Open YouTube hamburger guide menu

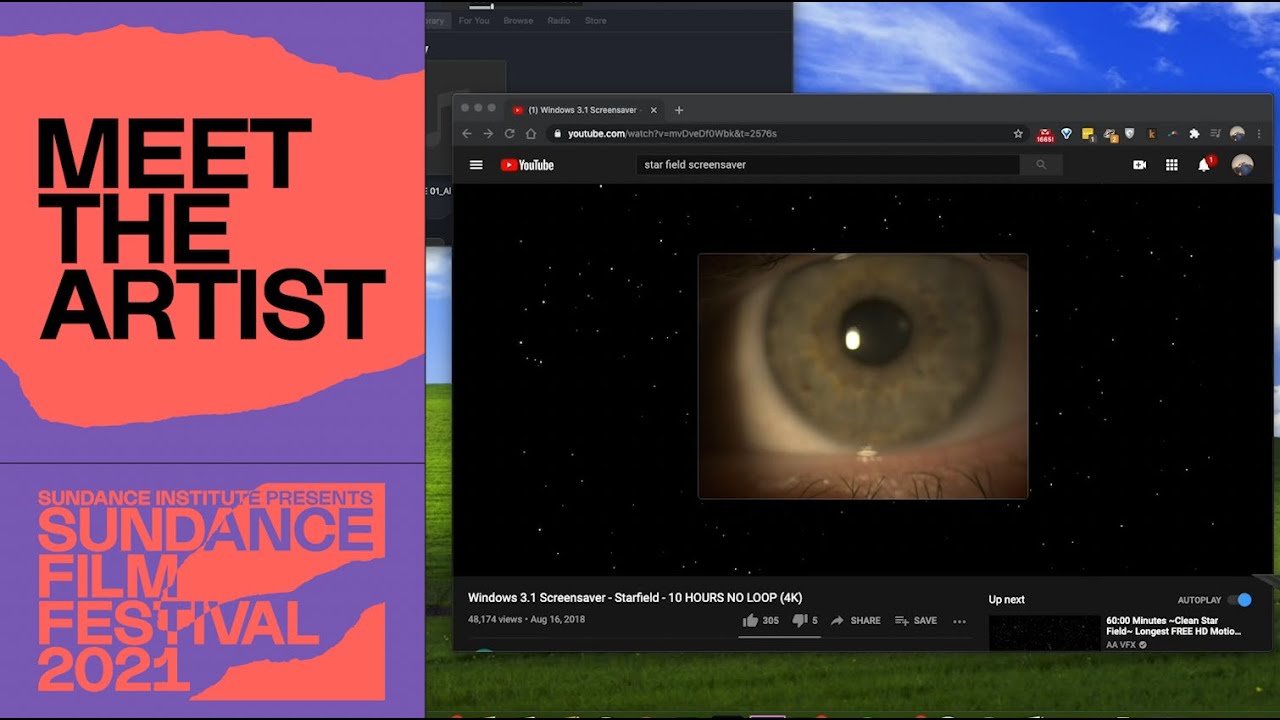pyautogui.click(x=476, y=165)
